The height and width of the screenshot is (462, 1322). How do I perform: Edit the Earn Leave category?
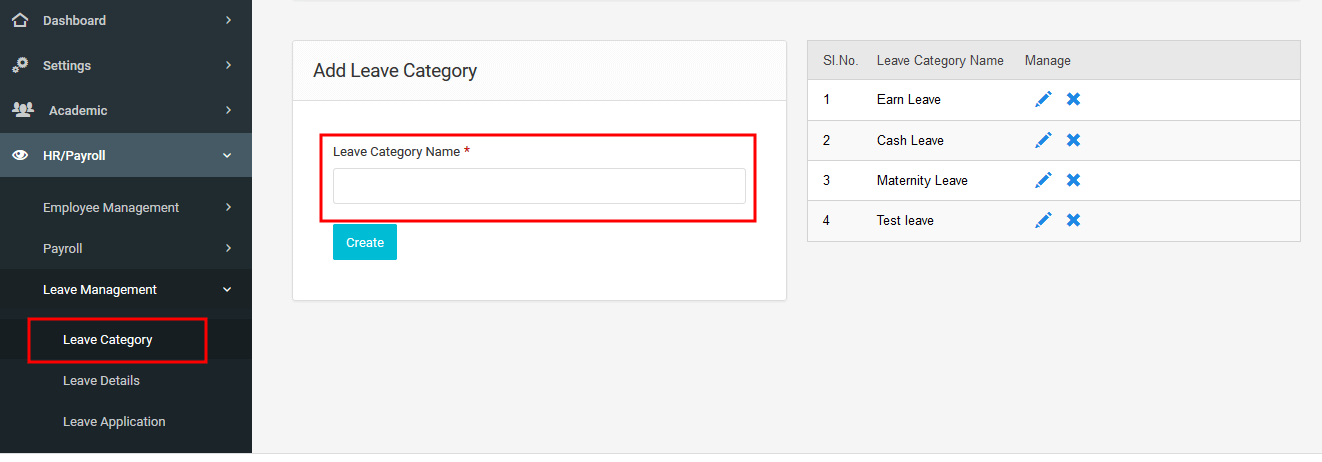[1043, 99]
